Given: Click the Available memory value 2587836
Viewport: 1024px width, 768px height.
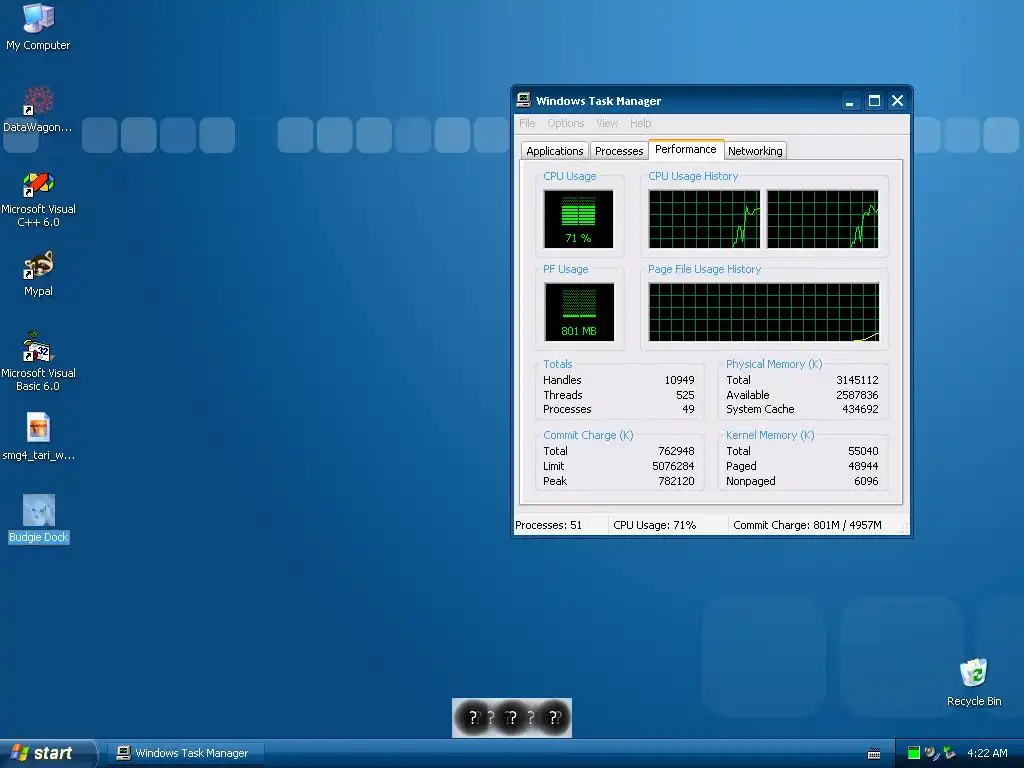Looking at the screenshot, I should pyautogui.click(x=857, y=395).
